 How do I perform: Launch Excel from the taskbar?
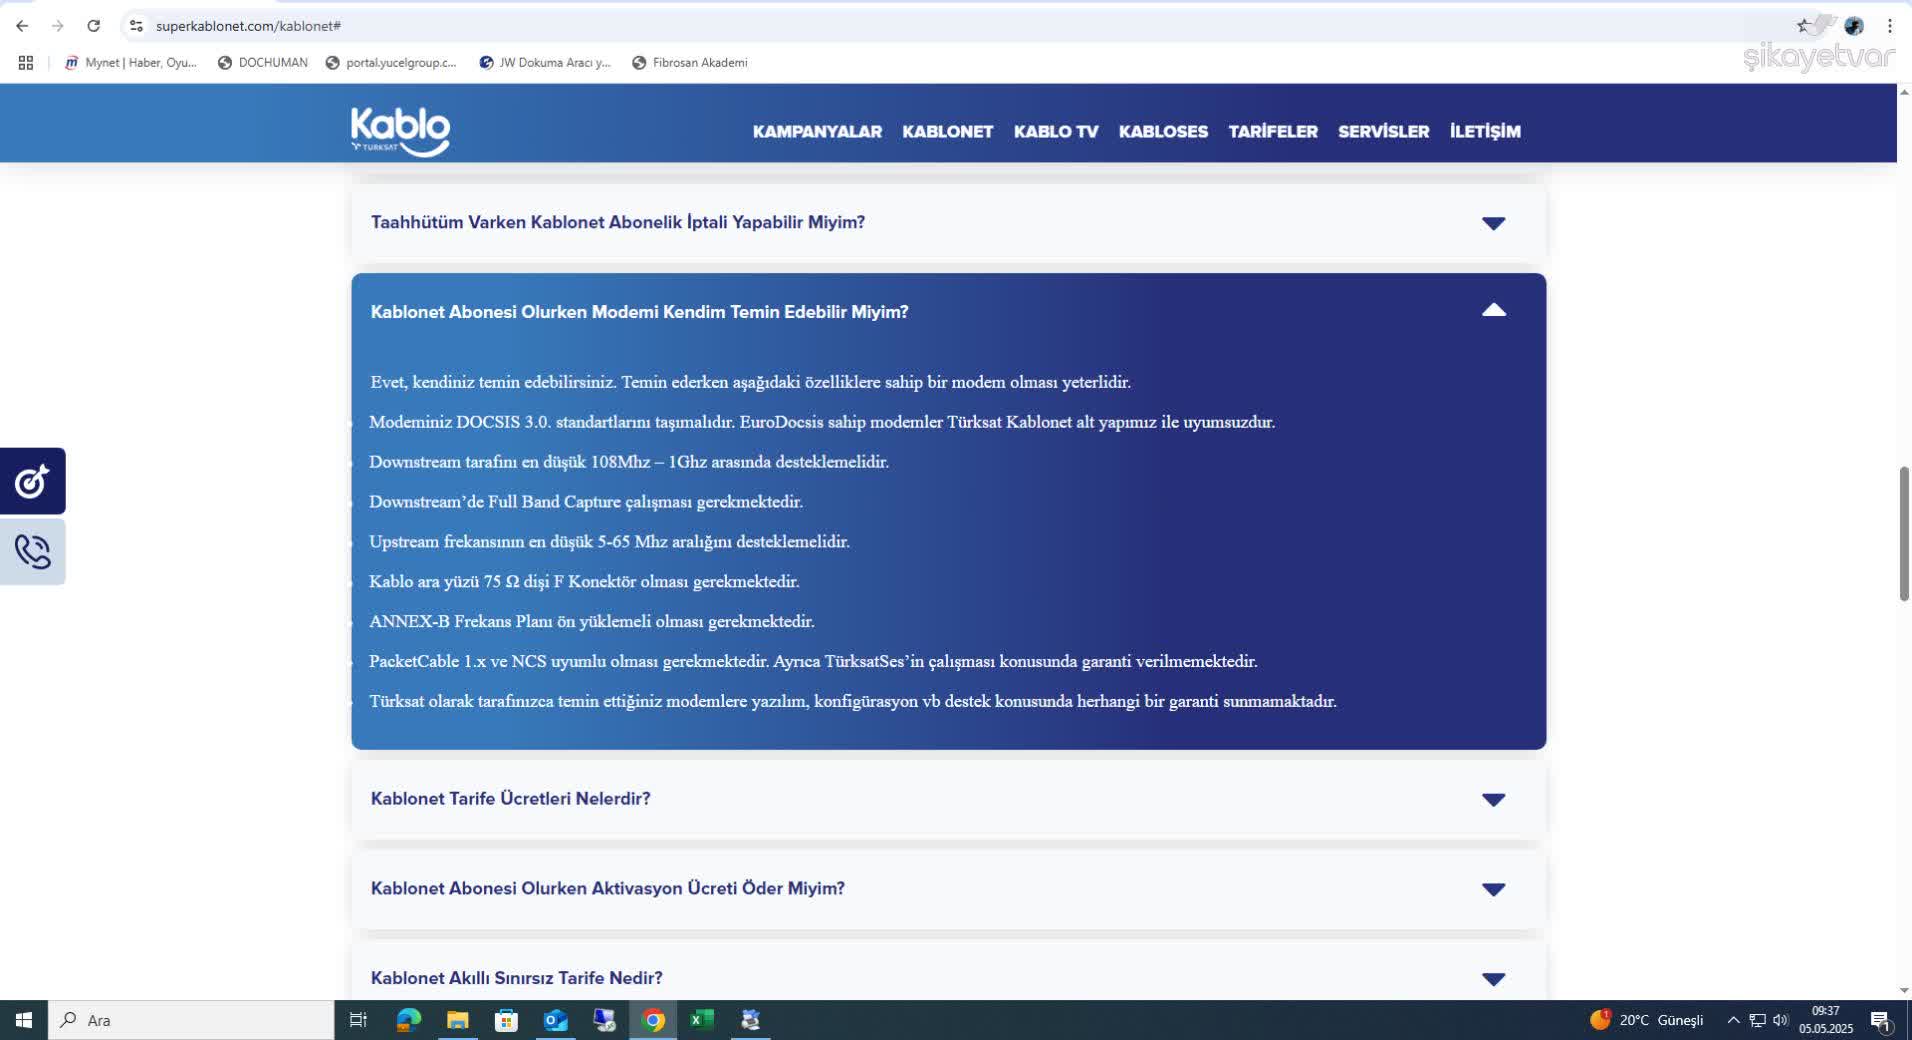point(702,1020)
